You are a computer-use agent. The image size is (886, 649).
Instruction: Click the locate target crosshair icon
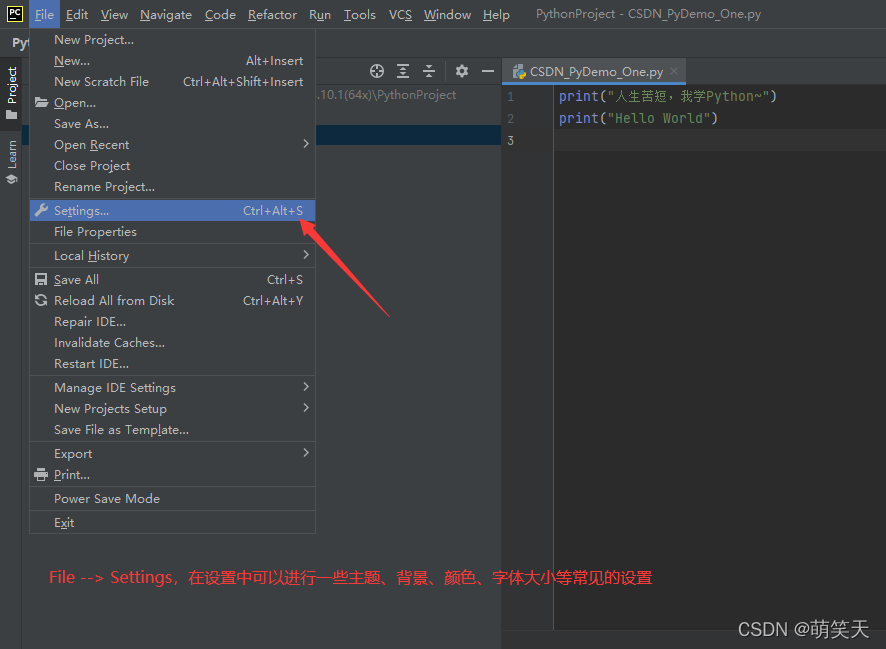click(x=377, y=71)
